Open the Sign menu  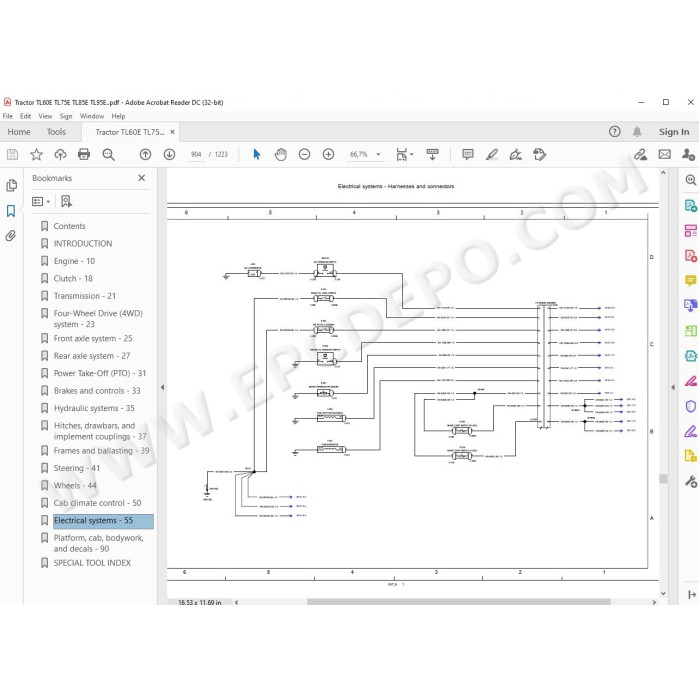point(66,116)
